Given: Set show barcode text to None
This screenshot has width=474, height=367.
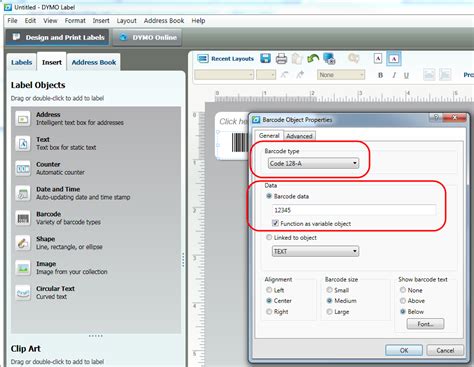Looking at the screenshot, I should (x=403, y=290).
